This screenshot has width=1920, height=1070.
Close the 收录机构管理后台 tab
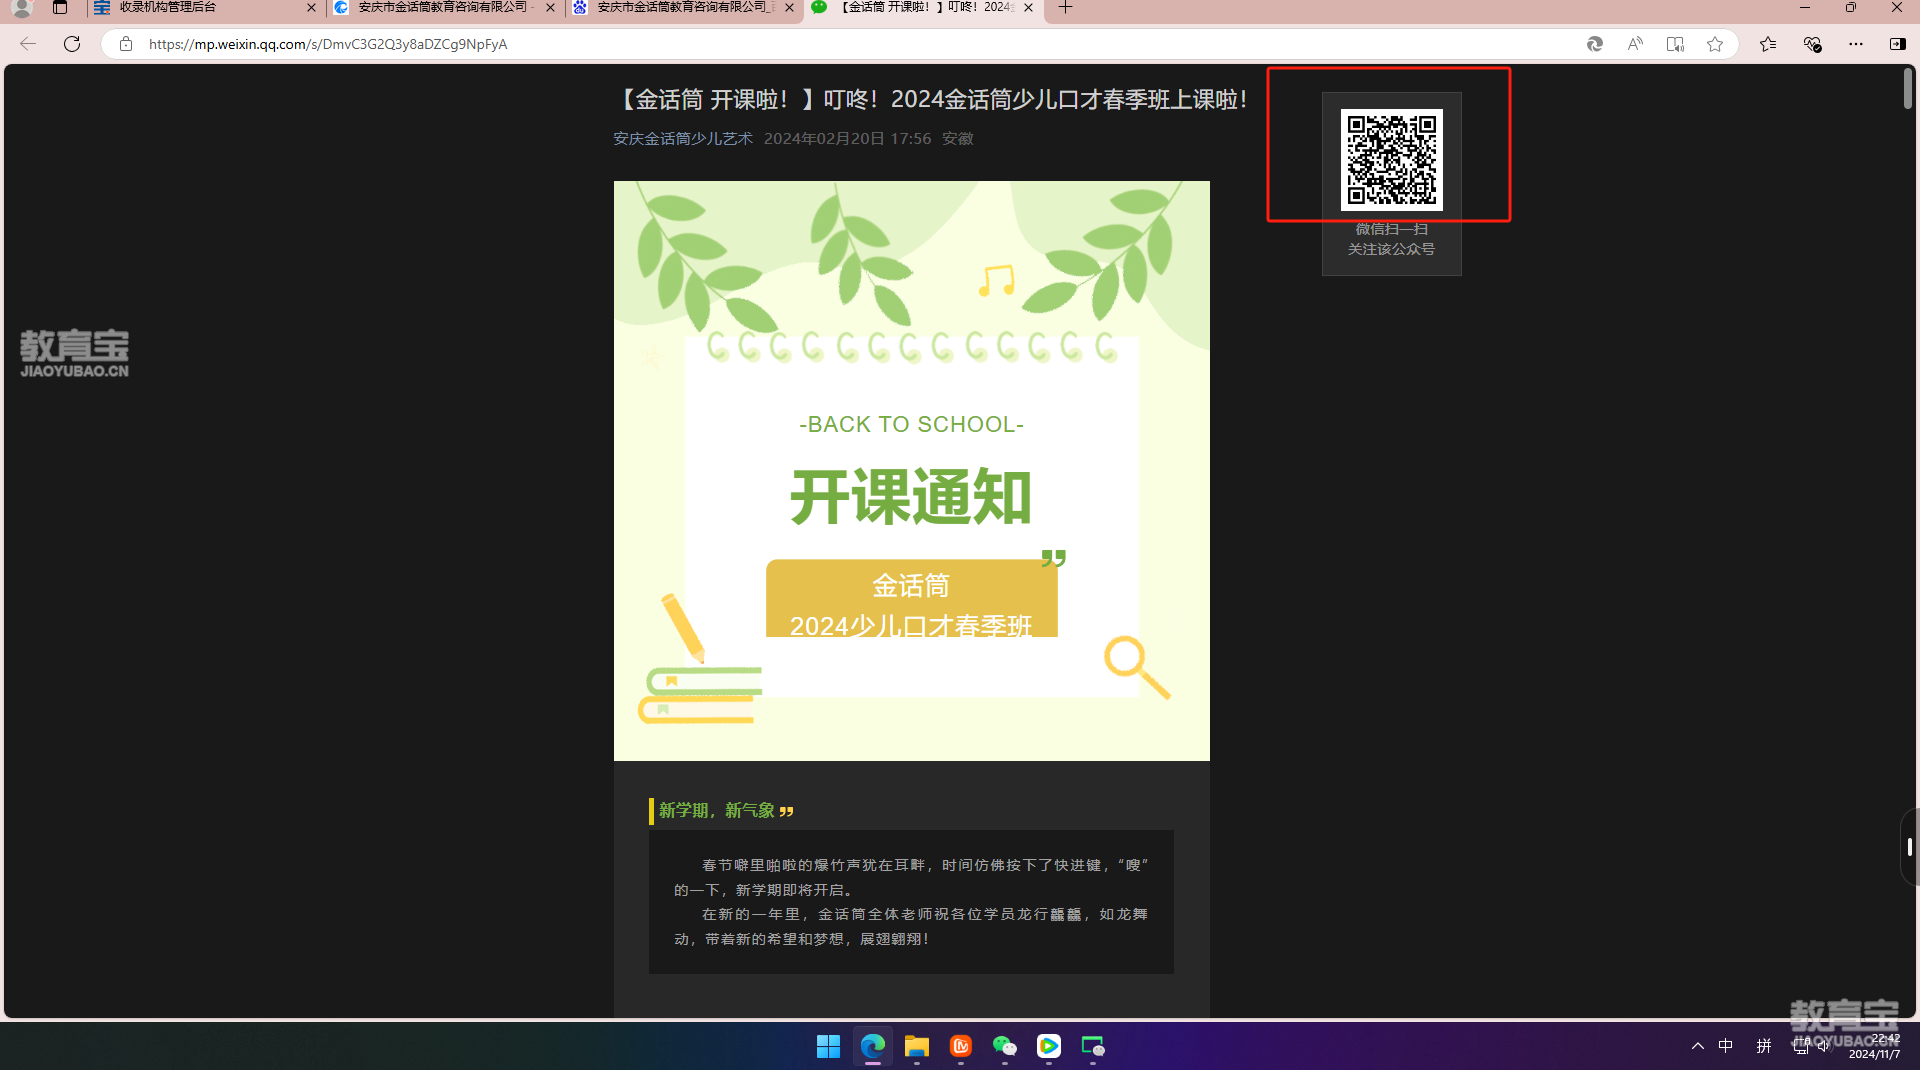pyautogui.click(x=311, y=8)
